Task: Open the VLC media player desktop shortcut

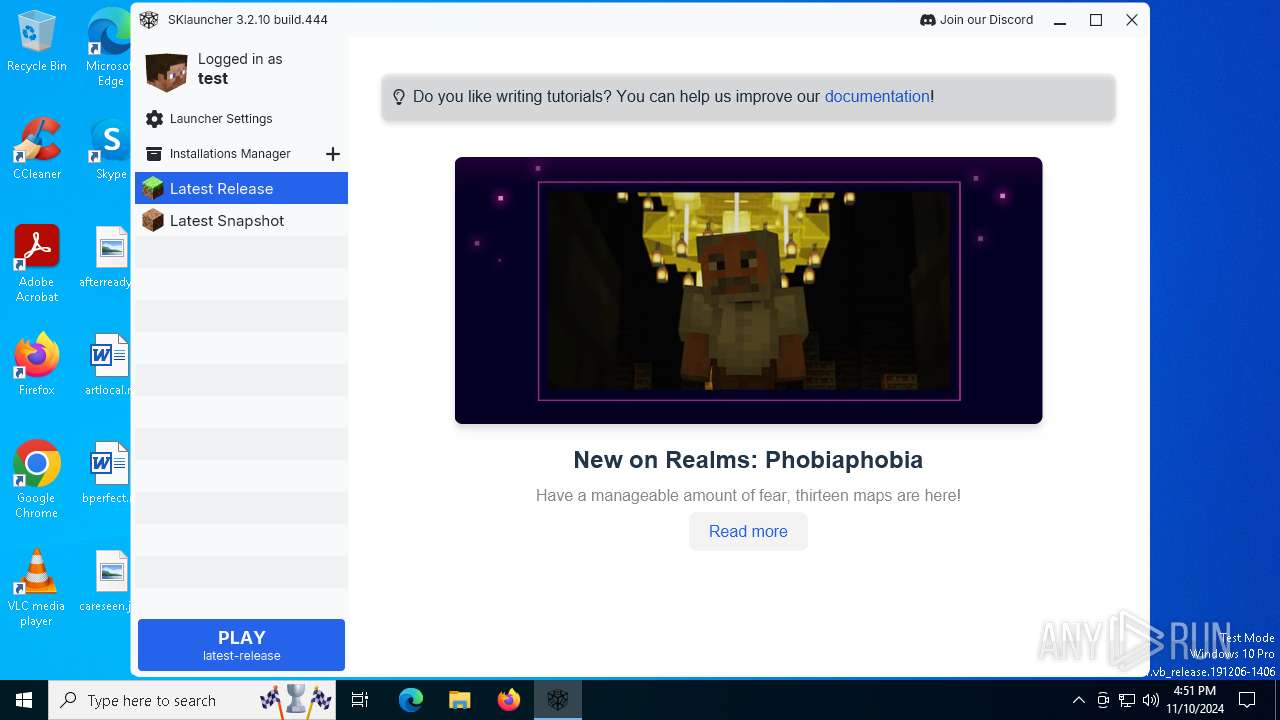Action: [x=36, y=588]
